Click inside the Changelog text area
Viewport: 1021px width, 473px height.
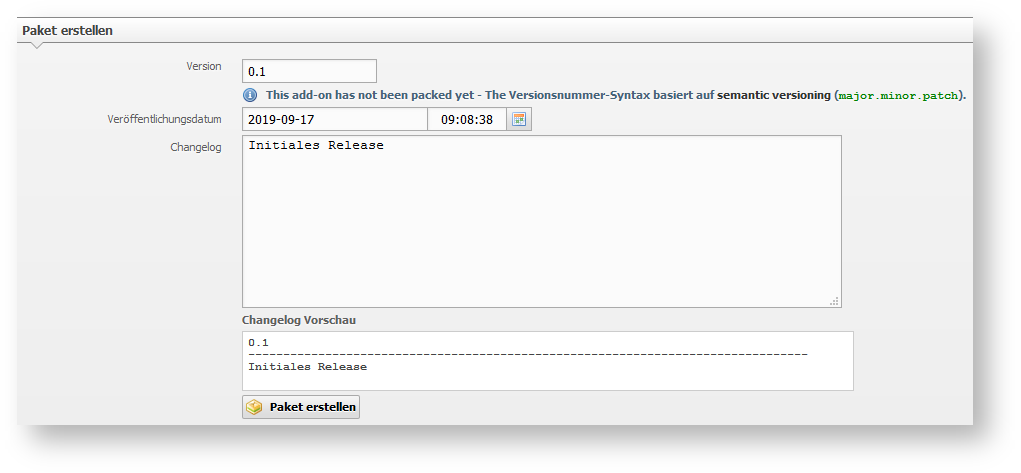[x=542, y=222]
